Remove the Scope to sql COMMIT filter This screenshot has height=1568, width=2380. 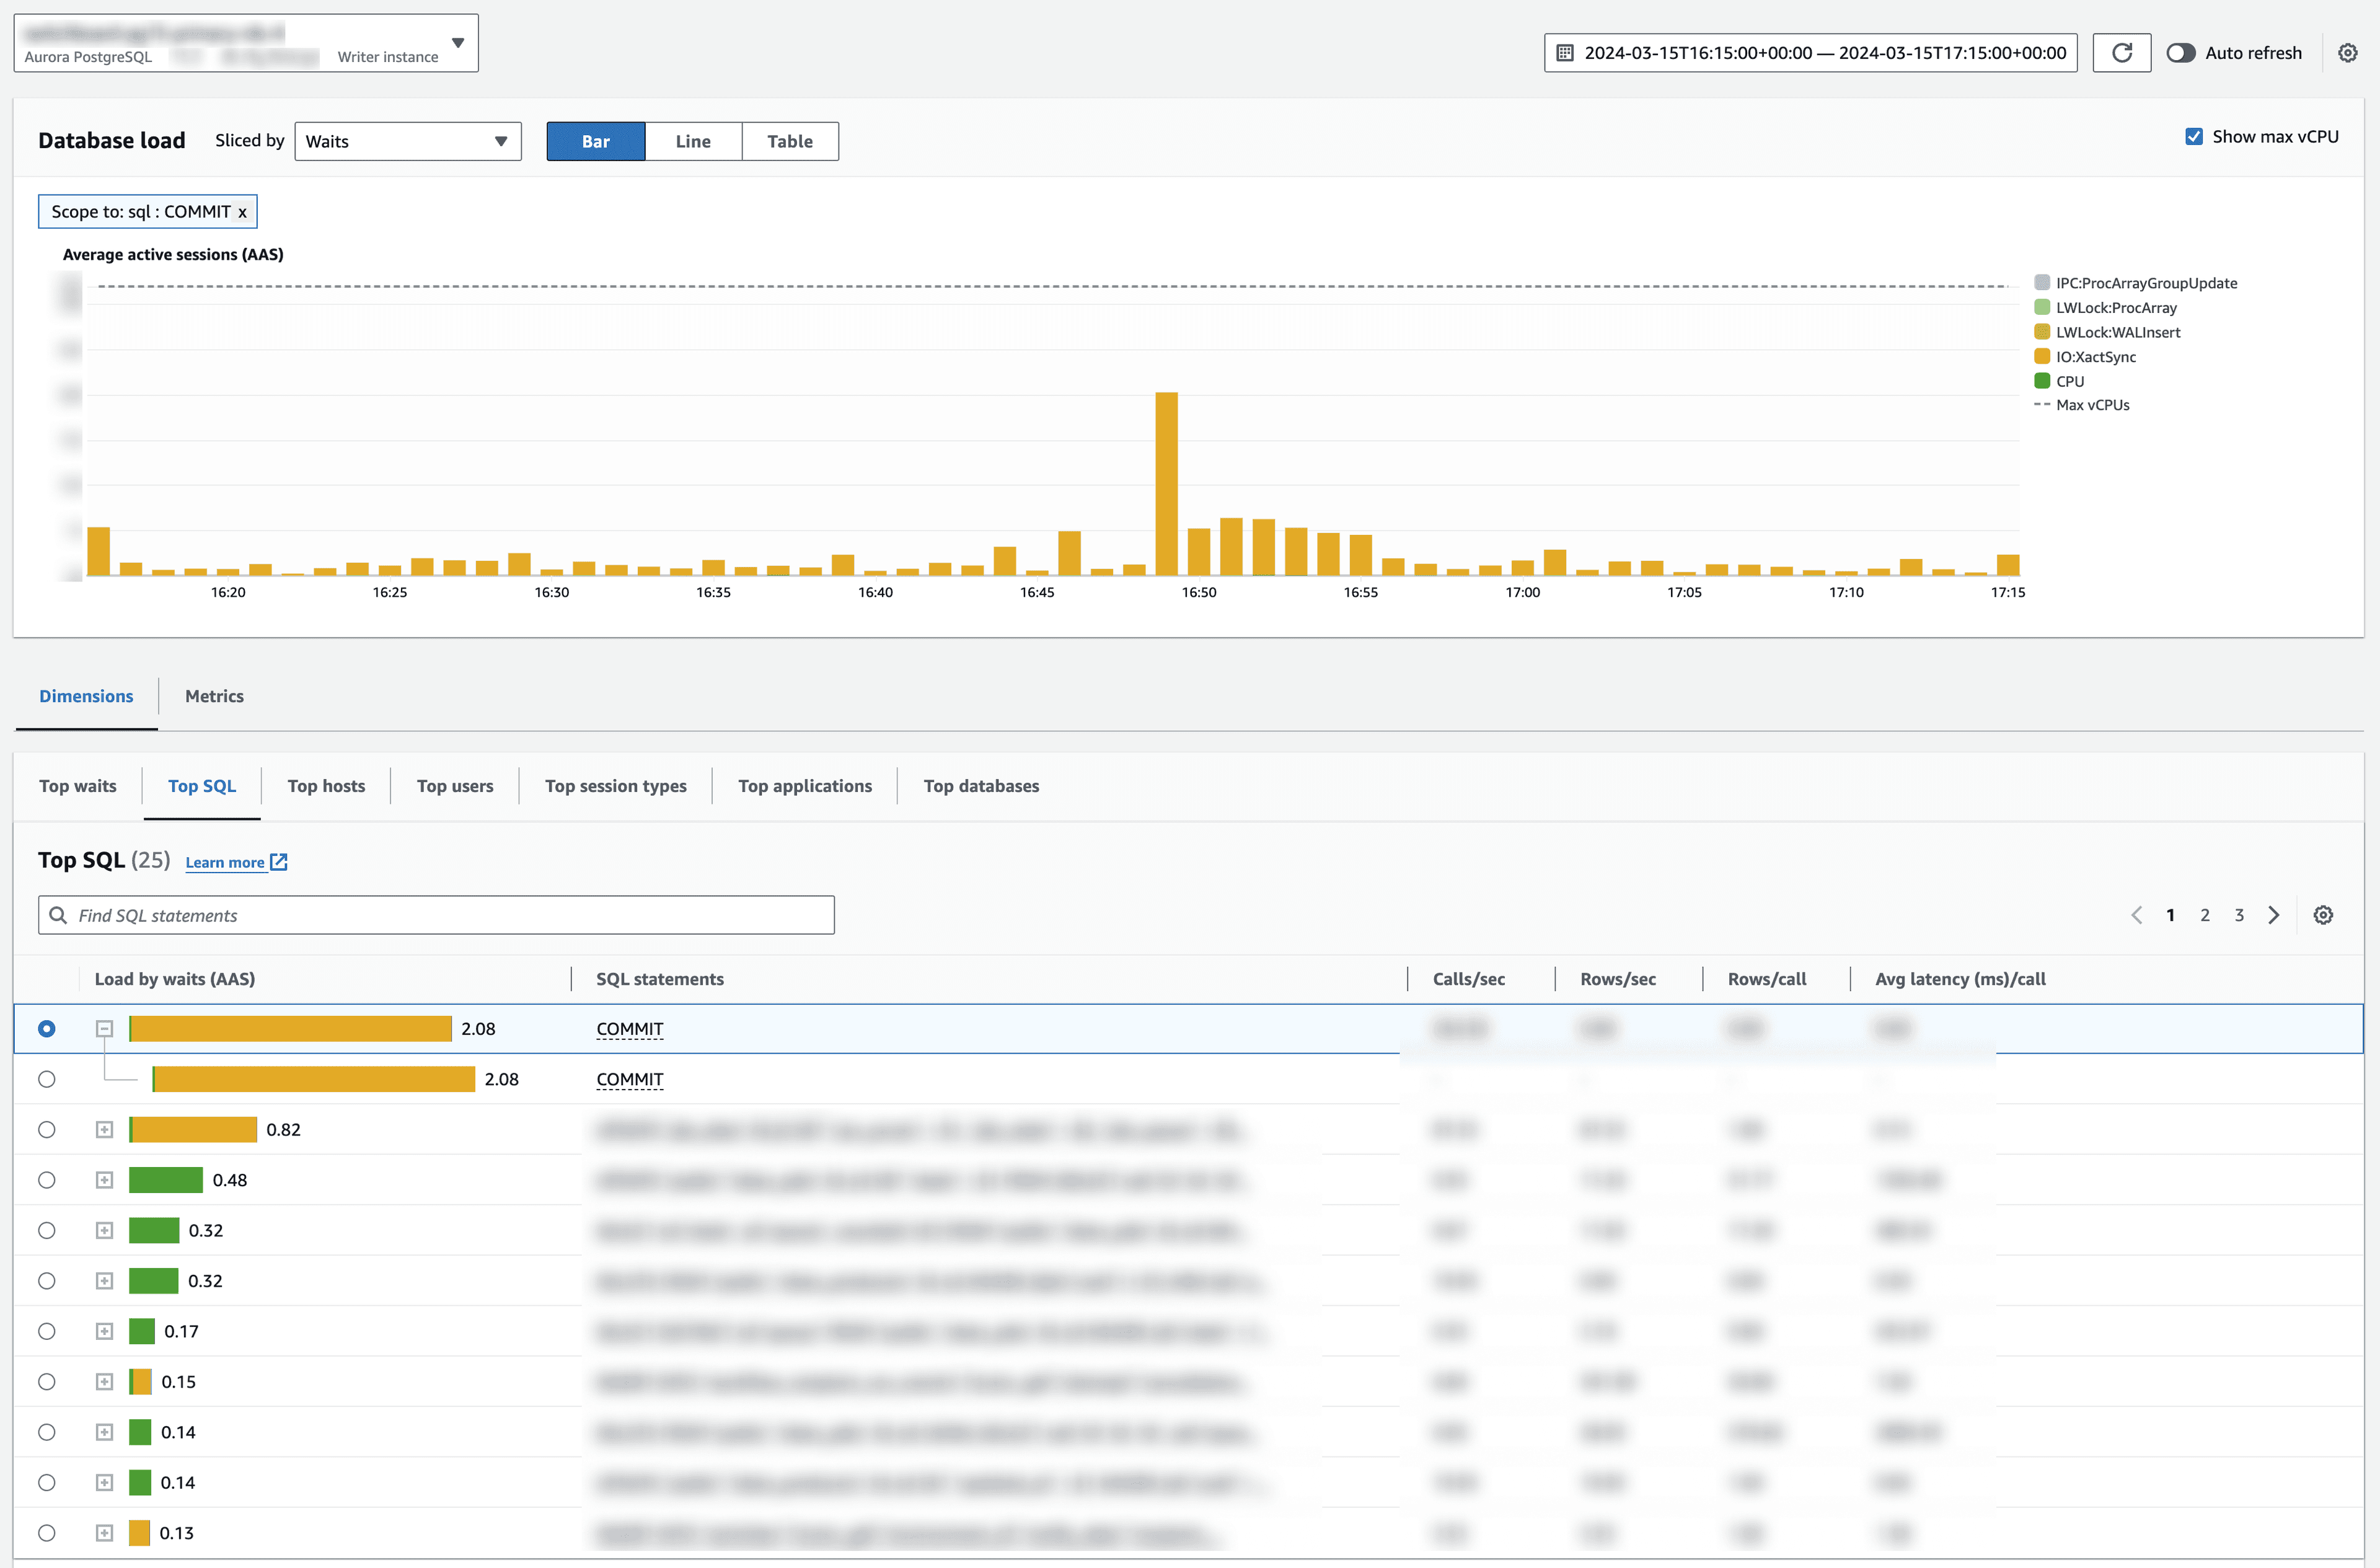pos(242,211)
